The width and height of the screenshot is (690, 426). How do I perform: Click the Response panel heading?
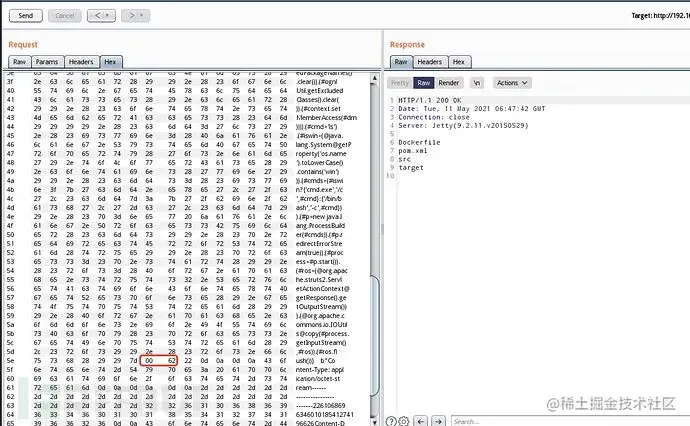(407, 44)
